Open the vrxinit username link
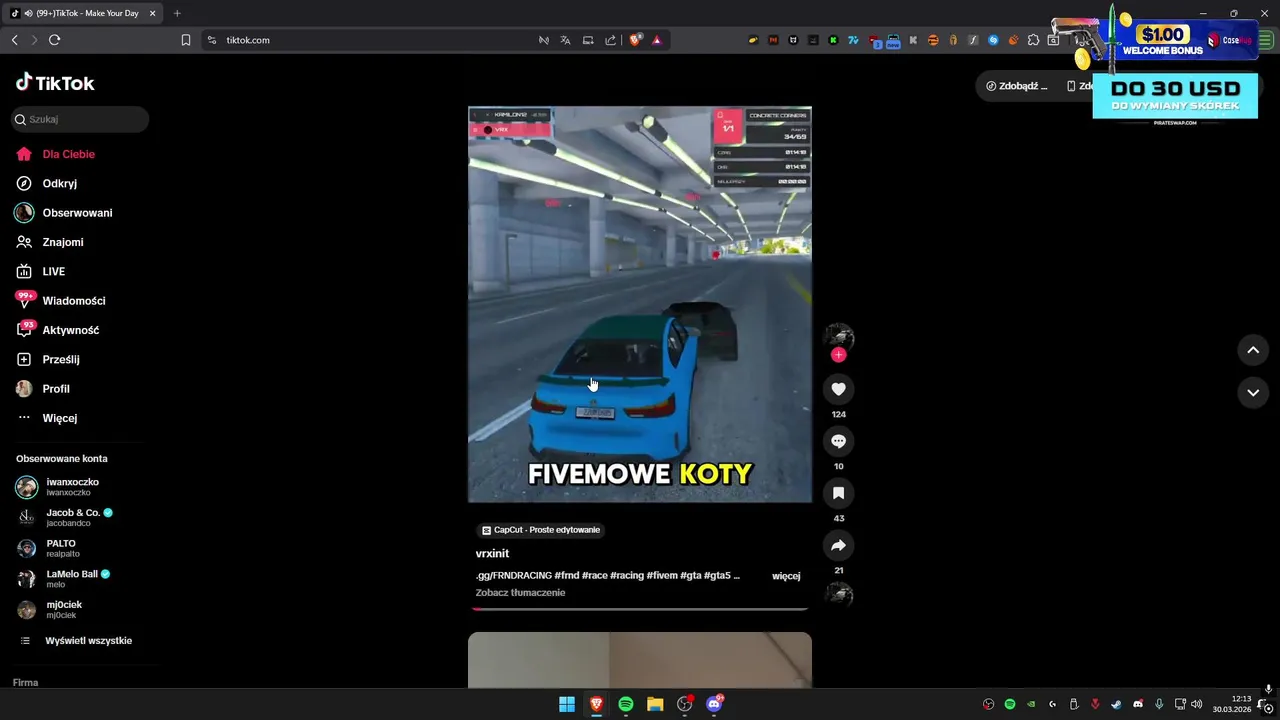This screenshot has height=720, width=1280. 492,553
